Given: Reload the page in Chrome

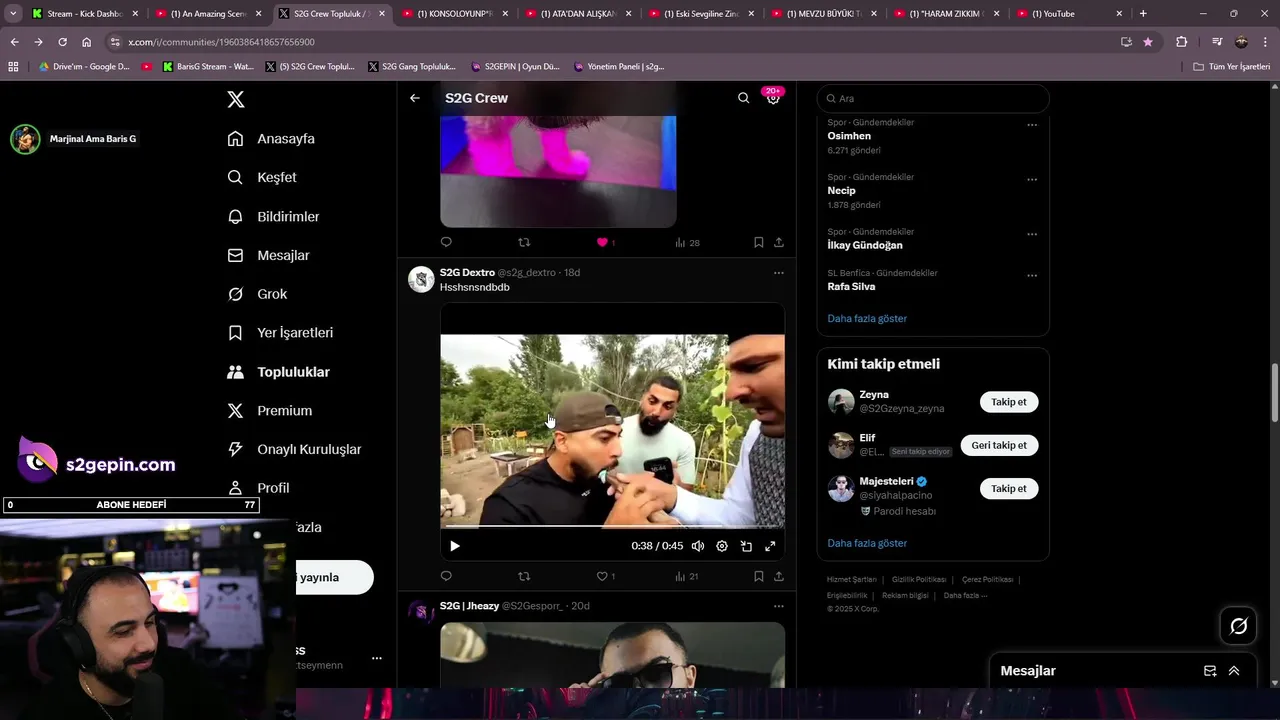Looking at the screenshot, I should coord(62,42).
